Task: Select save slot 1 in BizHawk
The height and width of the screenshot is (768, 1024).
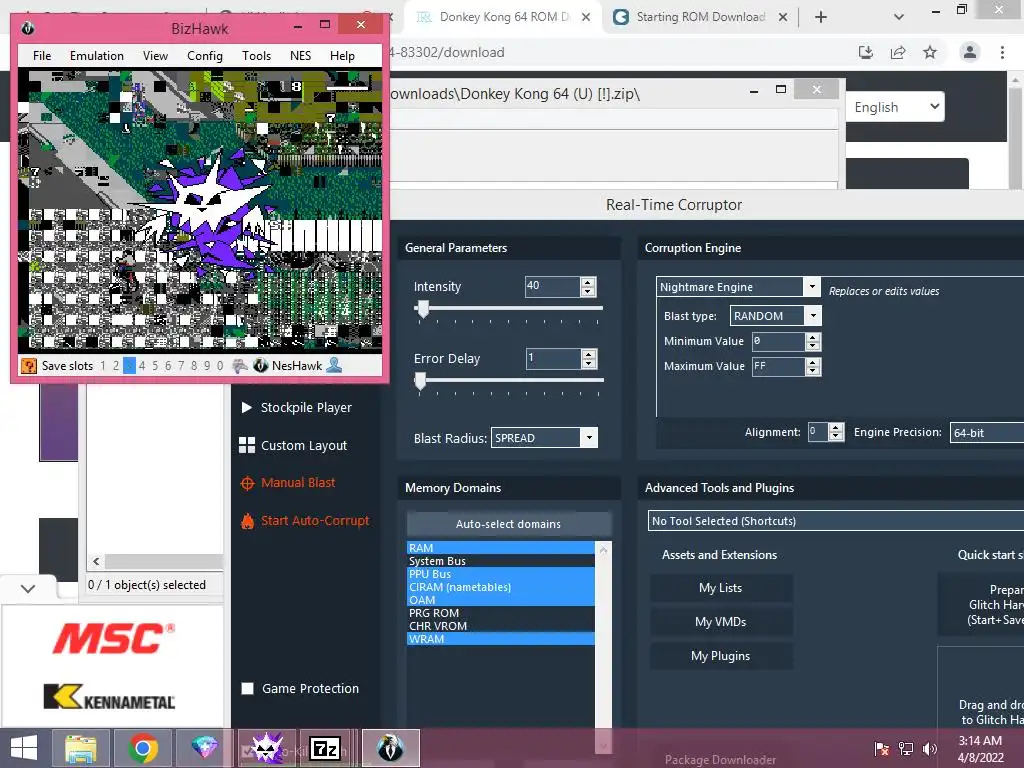Action: (x=103, y=366)
